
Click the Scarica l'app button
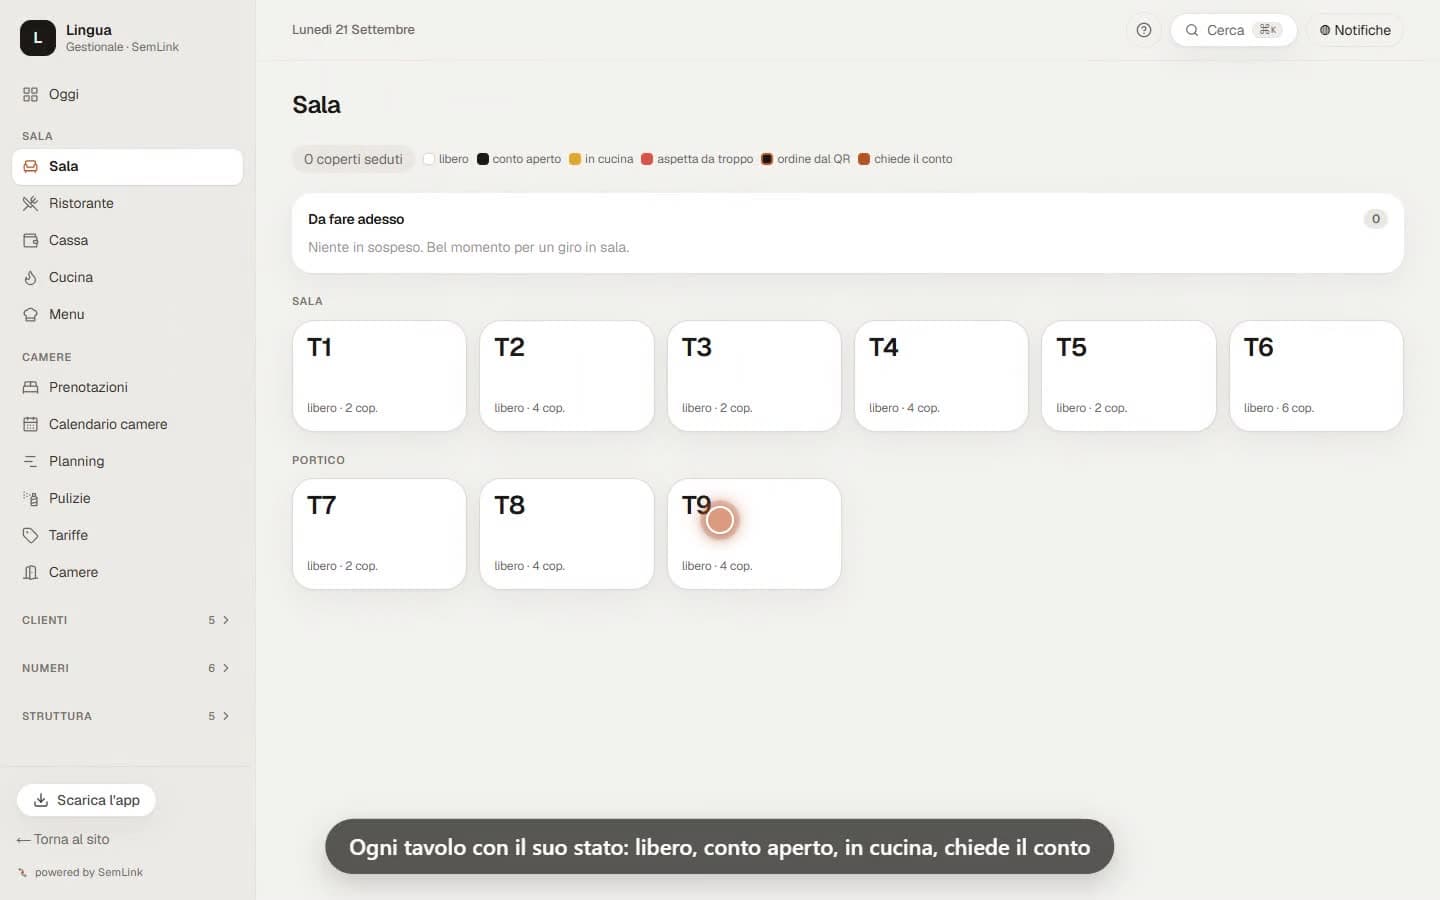[86, 800]
